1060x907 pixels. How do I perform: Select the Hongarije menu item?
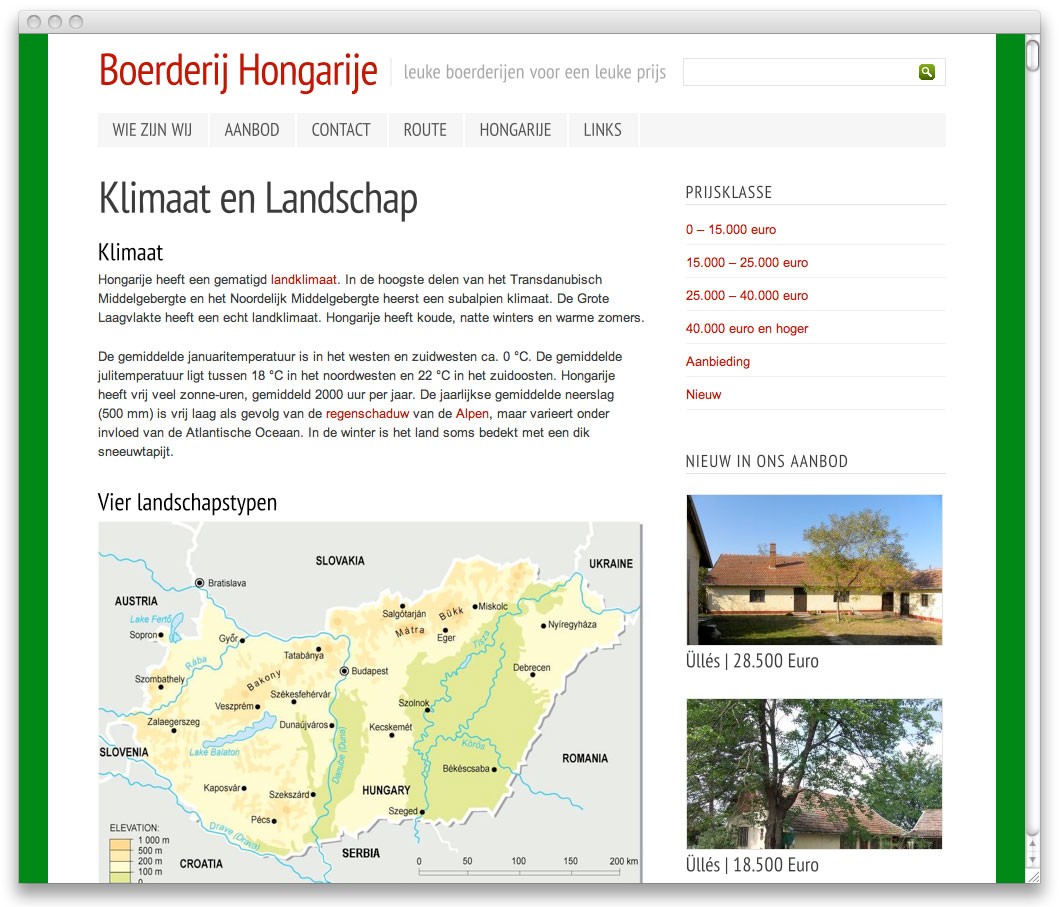tap(515, 130)
